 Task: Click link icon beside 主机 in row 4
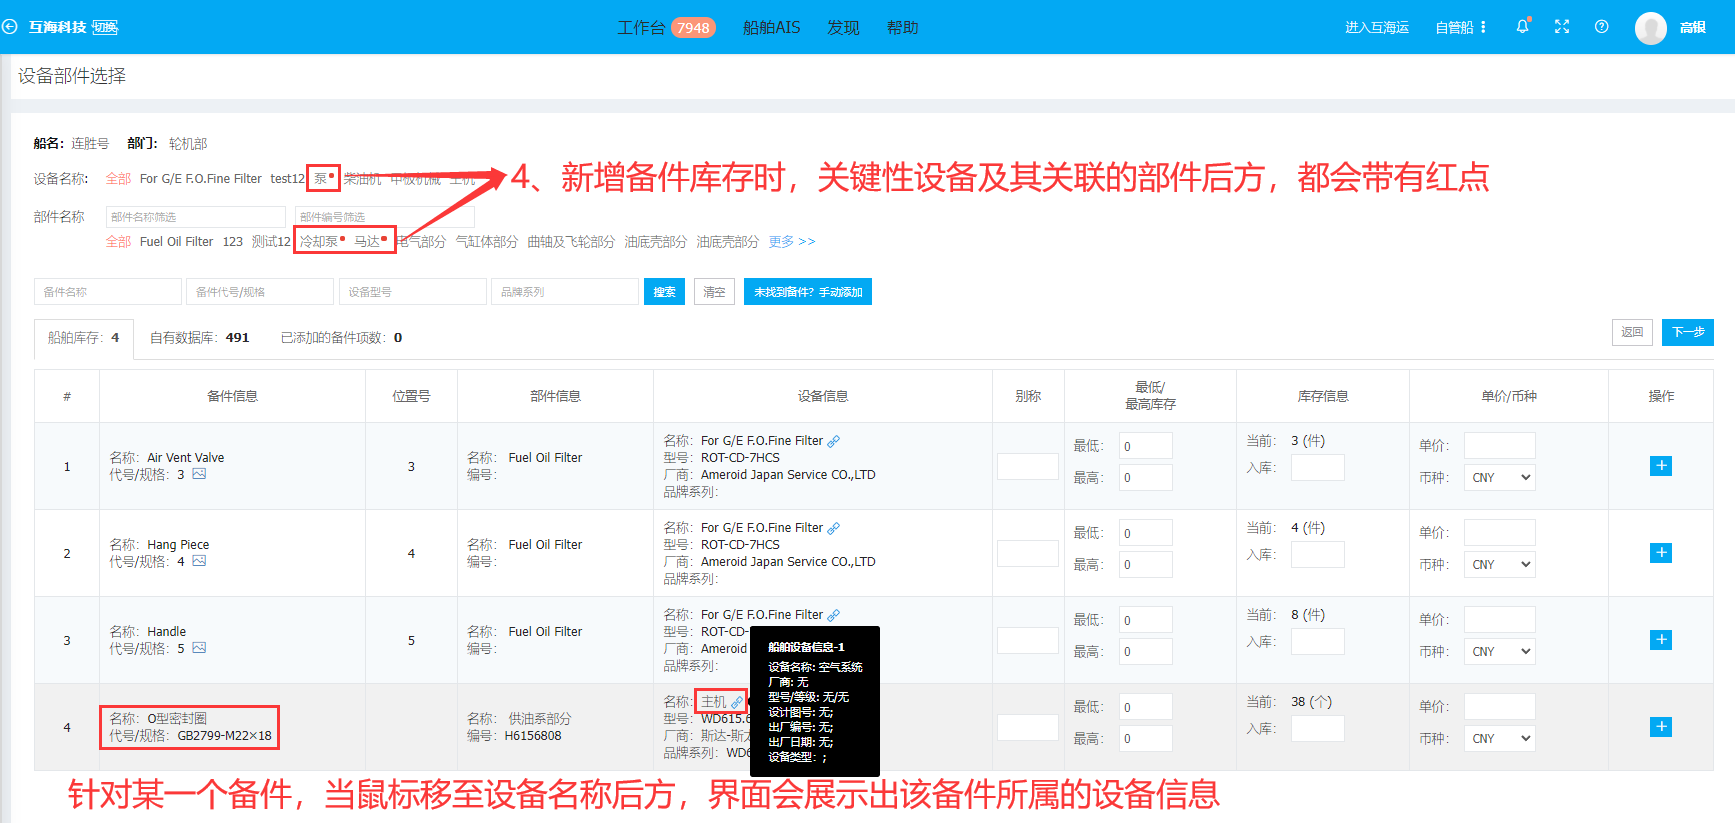(737, 702)
